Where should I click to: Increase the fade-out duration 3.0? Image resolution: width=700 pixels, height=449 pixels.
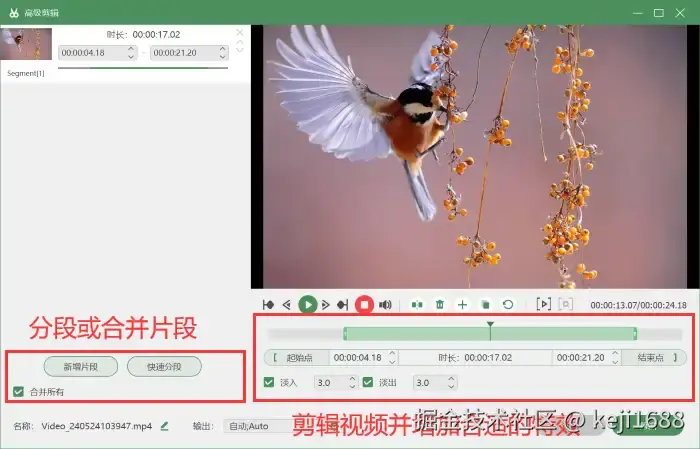coord(451,379)
